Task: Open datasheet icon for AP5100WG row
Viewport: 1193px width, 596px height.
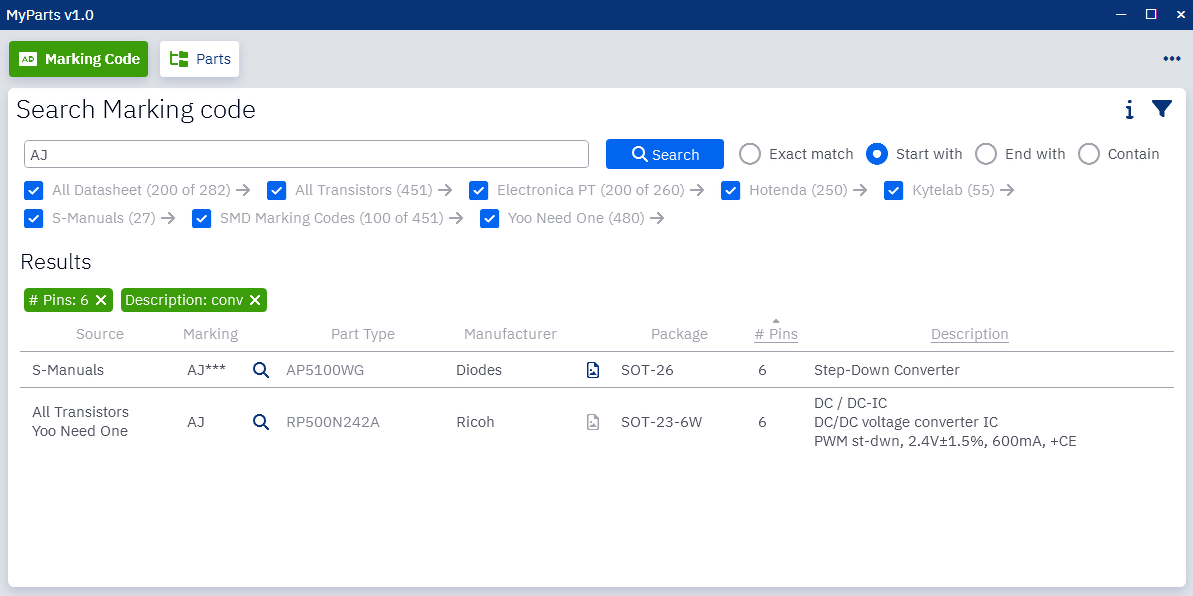Action: tap(593, 370)
